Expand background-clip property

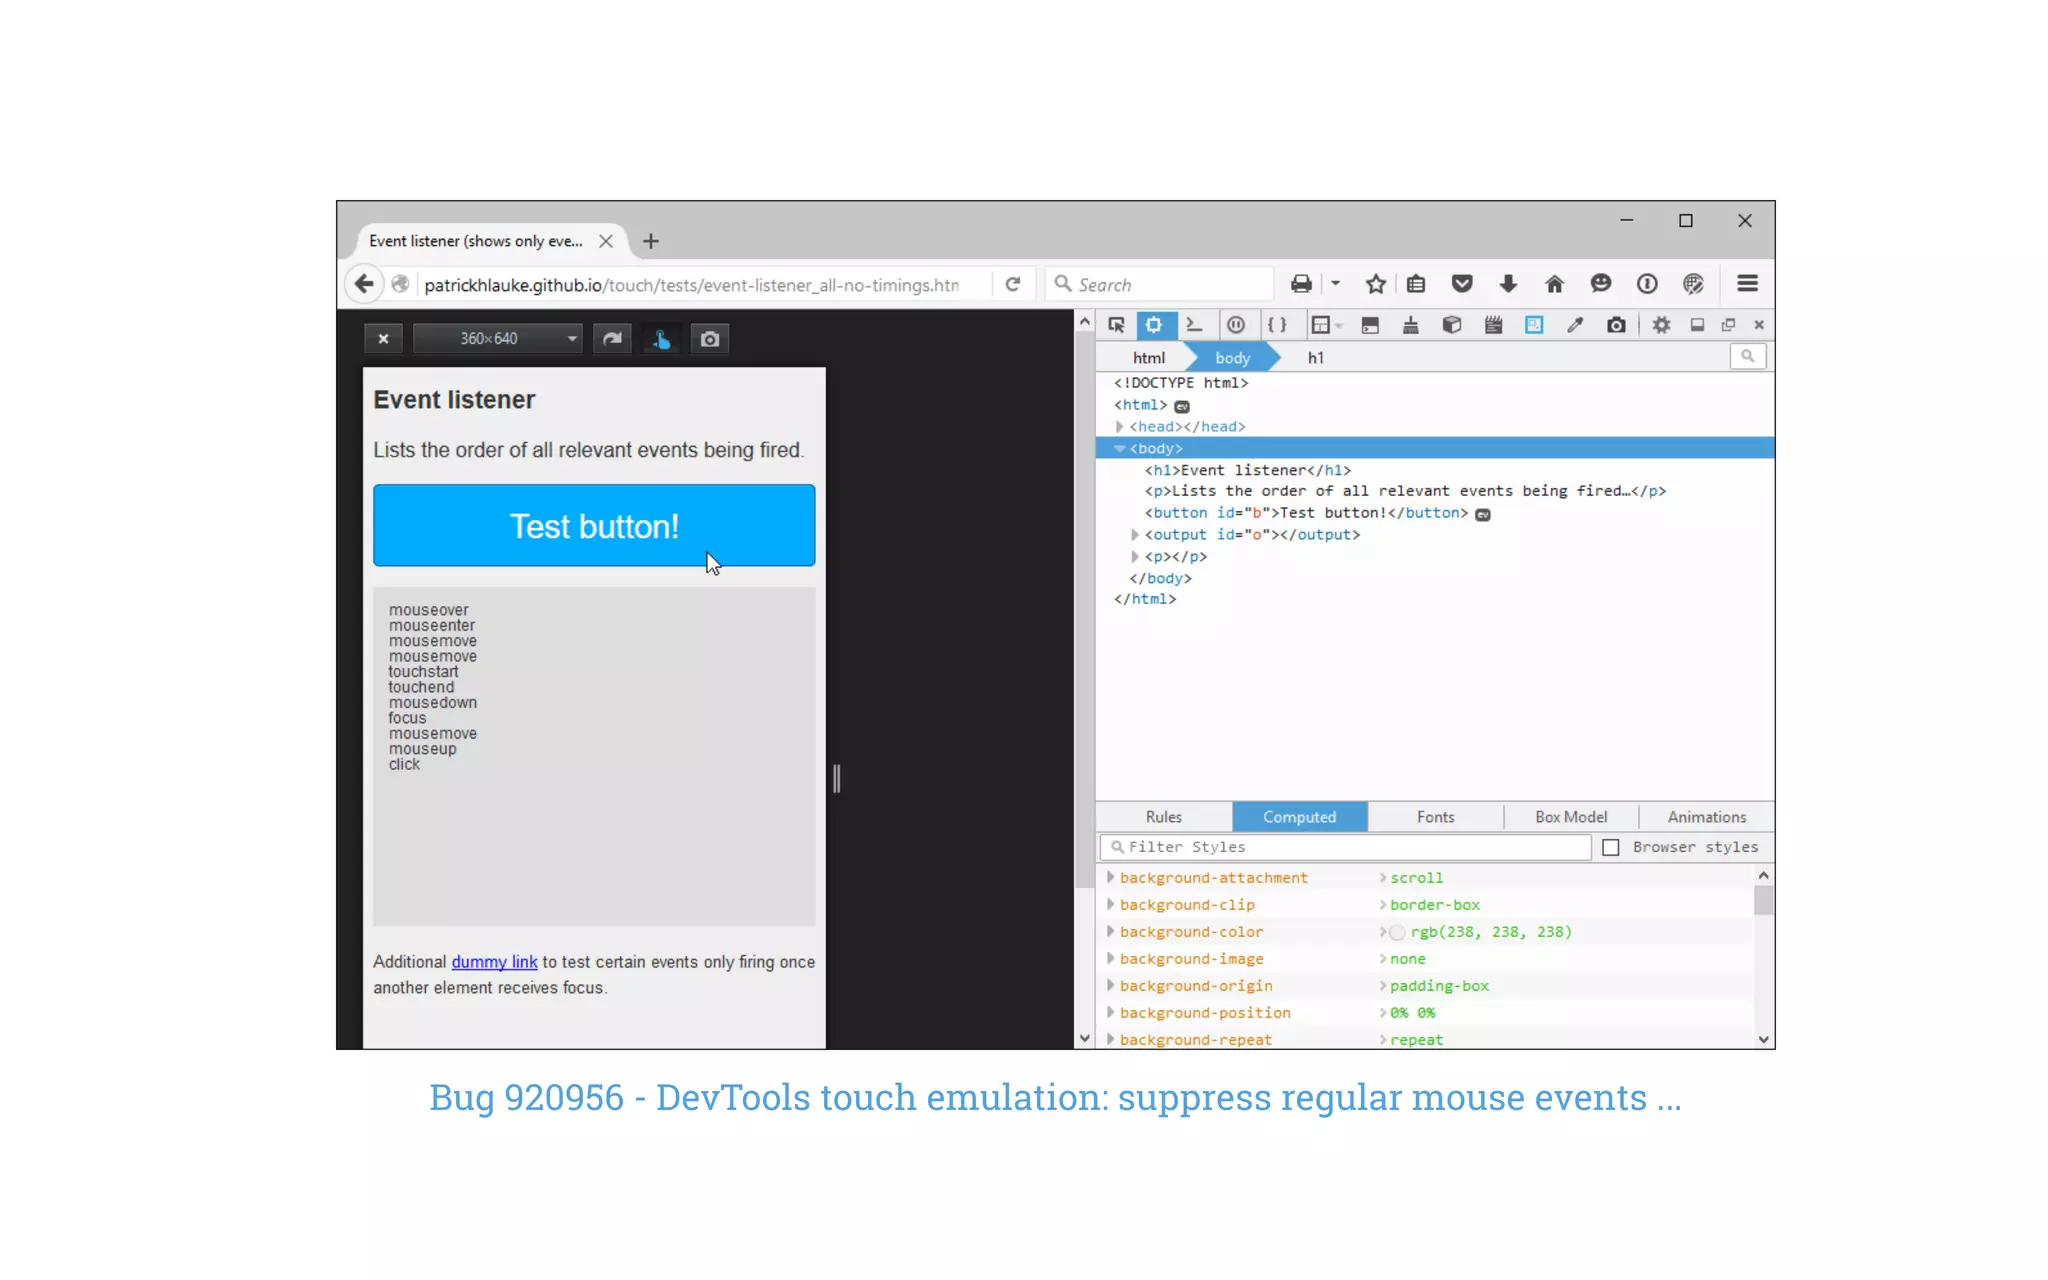(x=1110, y=904)
